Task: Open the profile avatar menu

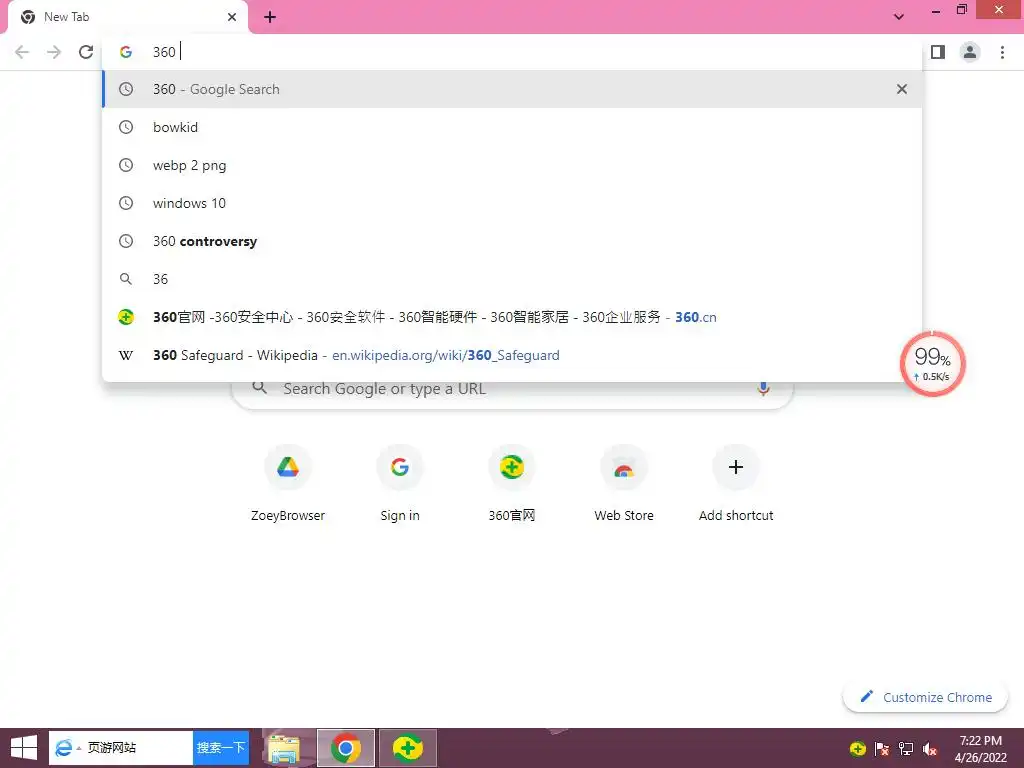Action: click(x=970, y=52)
